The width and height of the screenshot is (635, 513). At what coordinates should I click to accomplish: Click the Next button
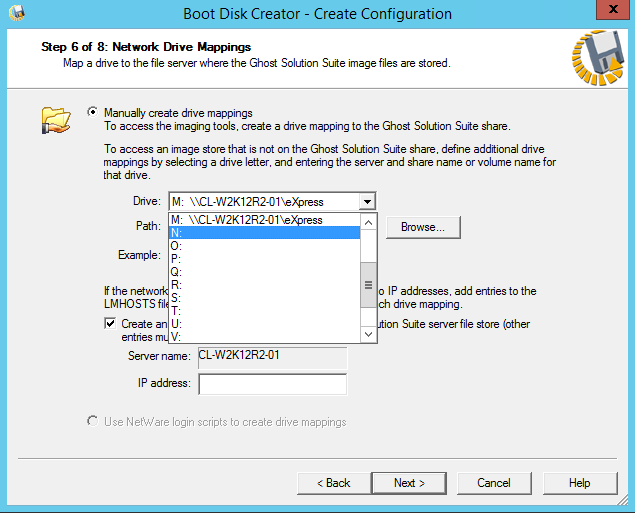409,483
